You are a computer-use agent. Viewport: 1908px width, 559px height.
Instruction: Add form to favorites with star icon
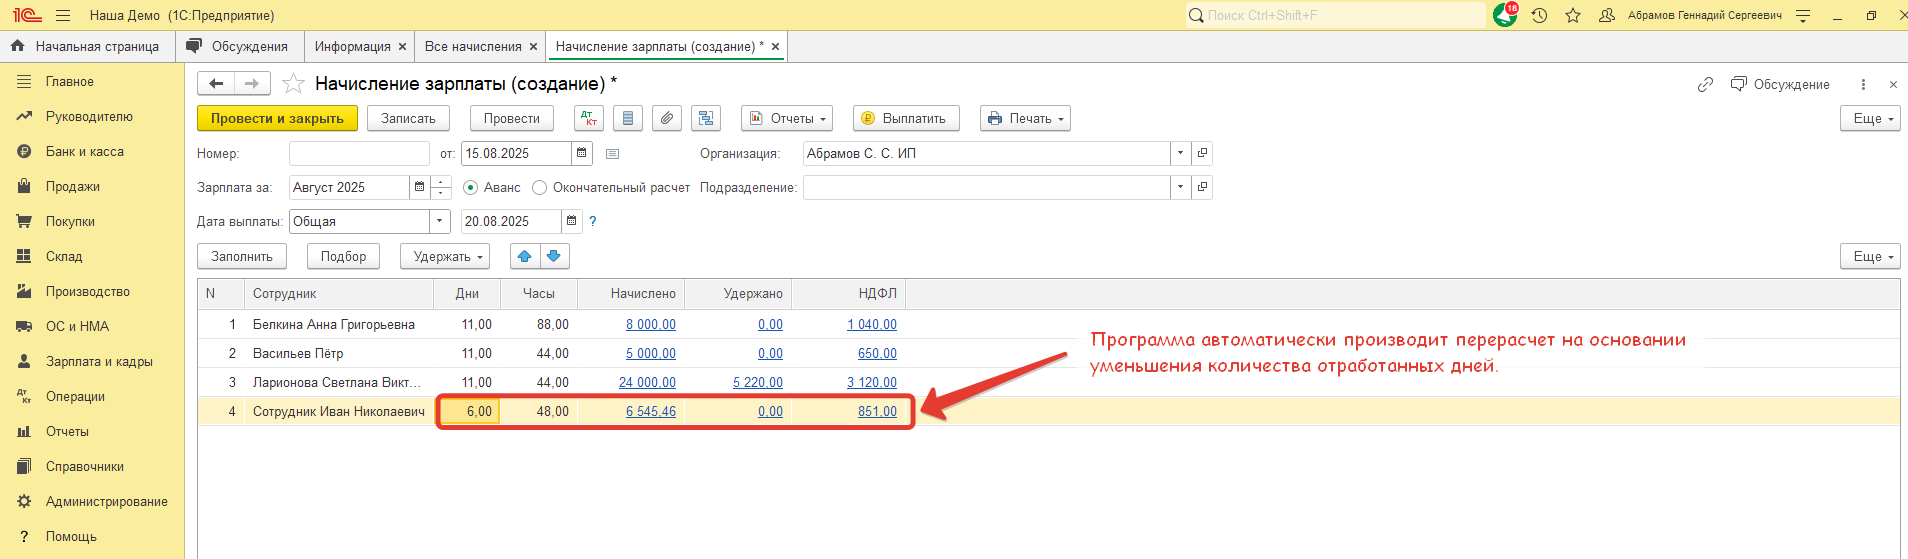293,84
